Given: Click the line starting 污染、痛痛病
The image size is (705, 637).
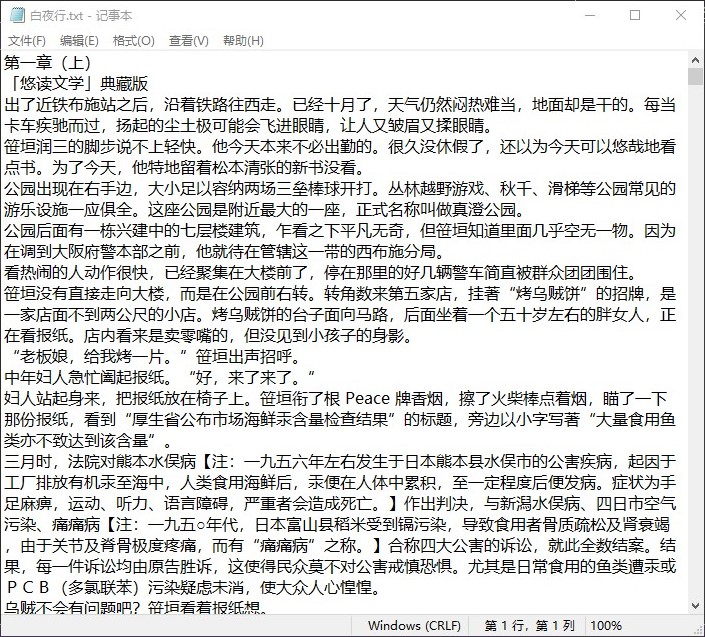Looking at the screenshot, I should (337, 524).
